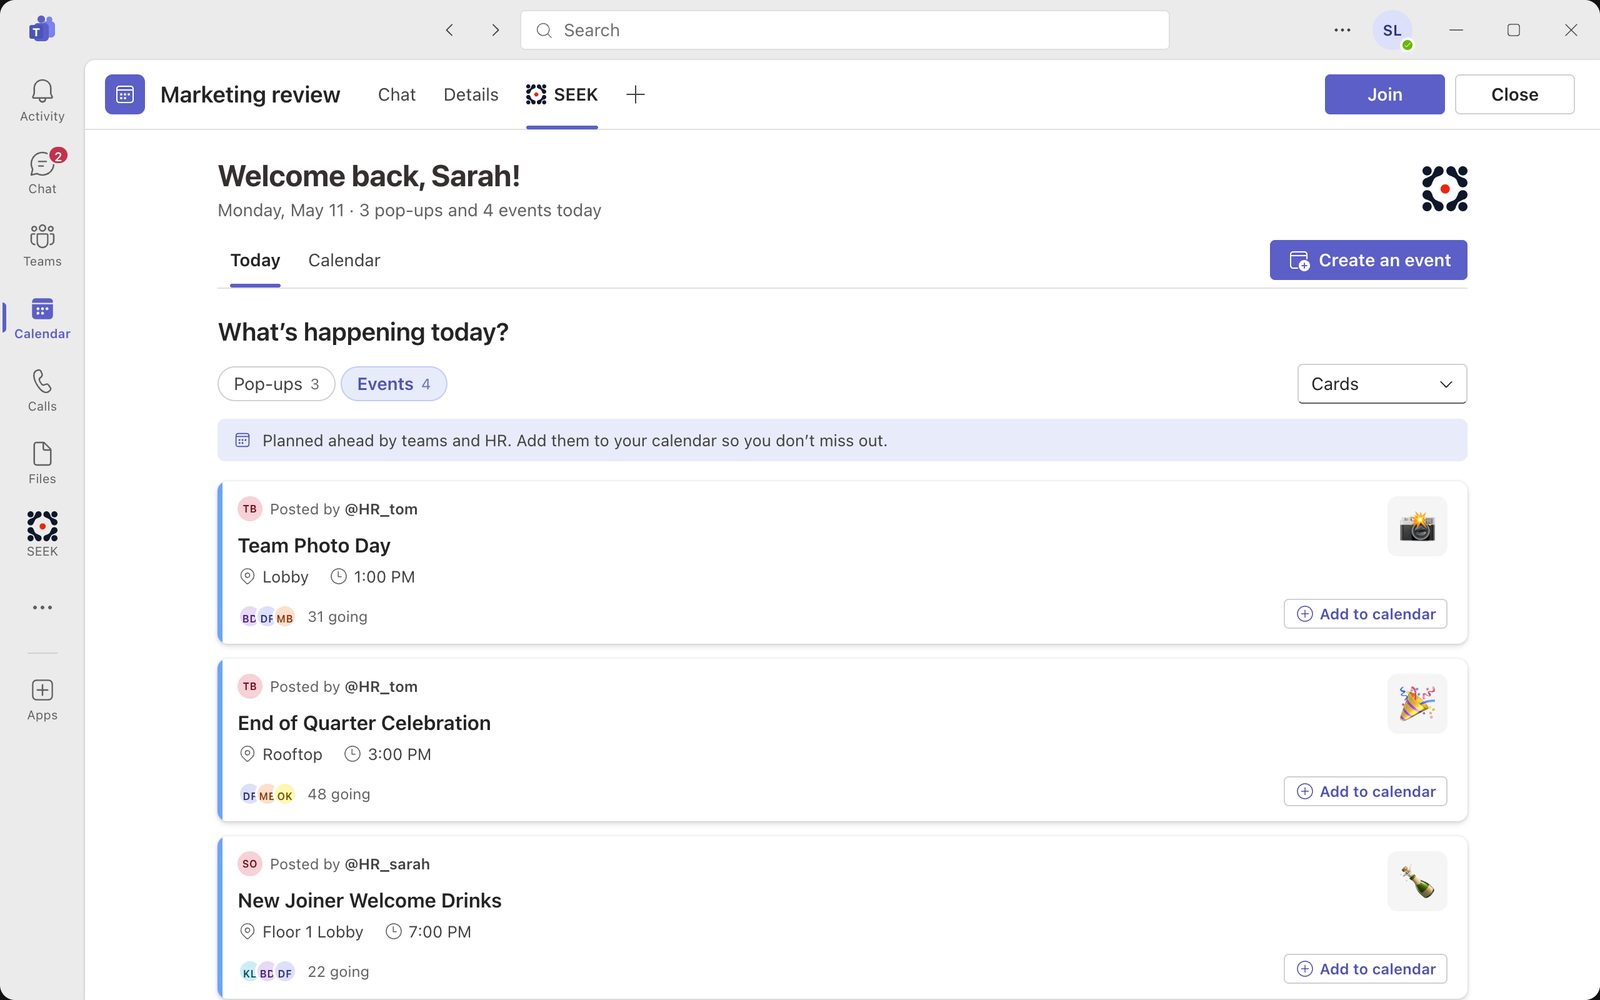Click the 48 going attendee avatars
Viewport: 1600px width, 1000px height.
(x=267, y=795)
